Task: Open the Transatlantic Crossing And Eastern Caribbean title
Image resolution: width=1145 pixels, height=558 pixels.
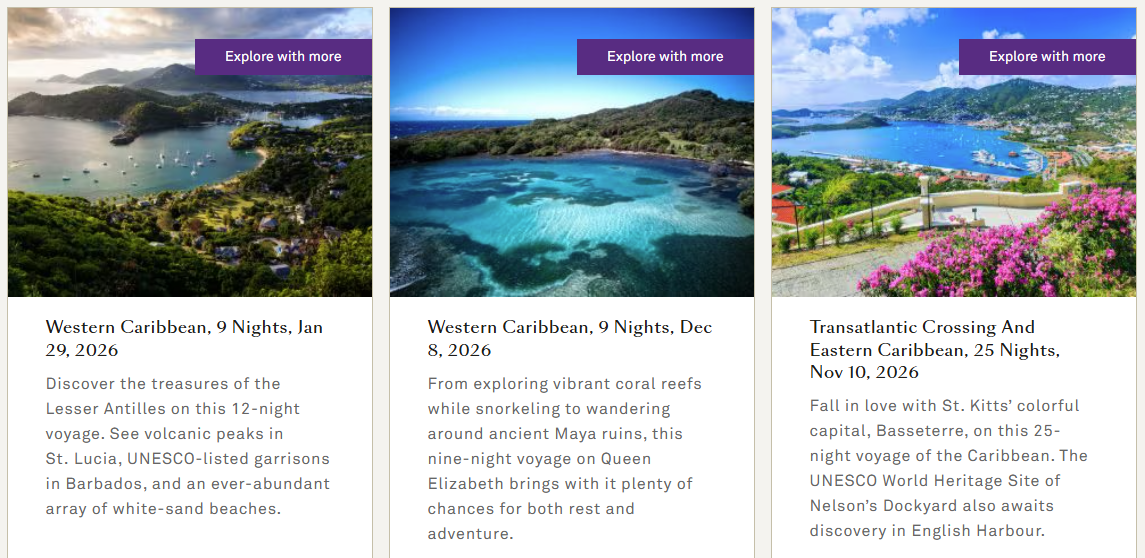Action: [934, 349]
